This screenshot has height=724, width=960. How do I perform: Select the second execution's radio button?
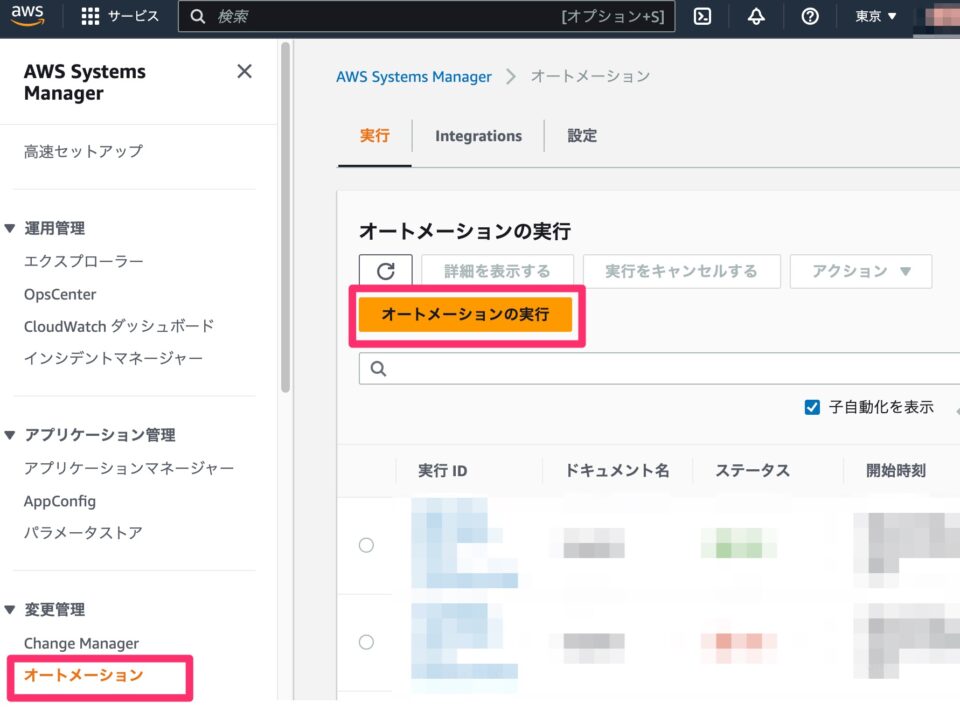(x=366, y=641)
